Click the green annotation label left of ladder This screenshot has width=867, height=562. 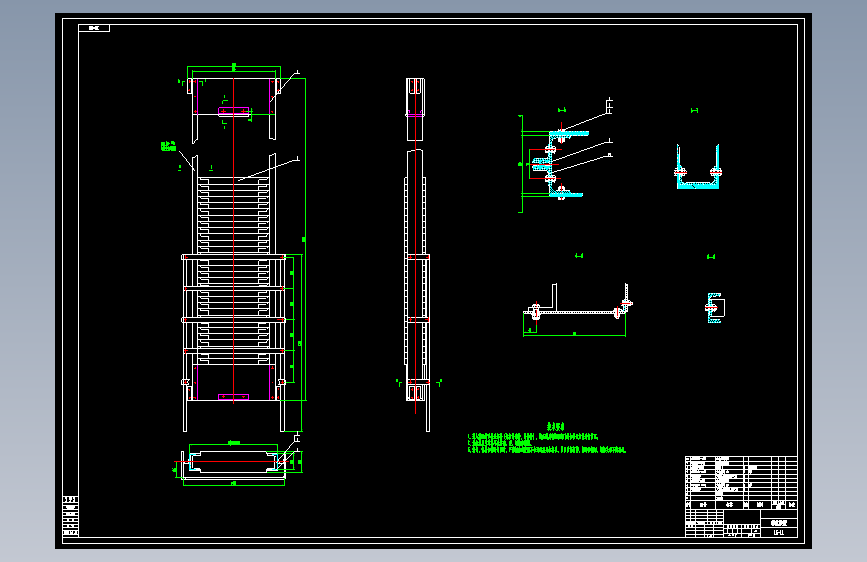coord(169,146)
